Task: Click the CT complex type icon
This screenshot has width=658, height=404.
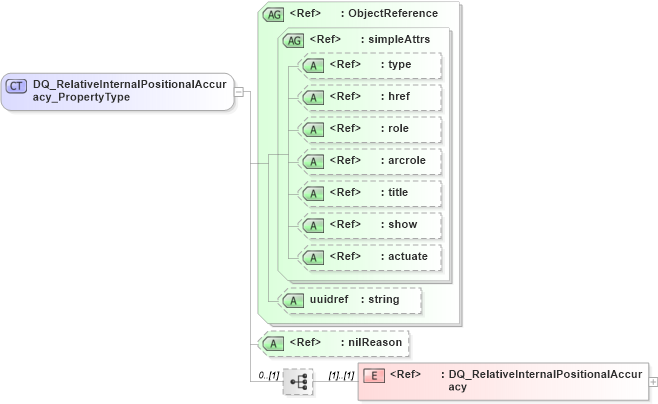Action: (16, 86)
